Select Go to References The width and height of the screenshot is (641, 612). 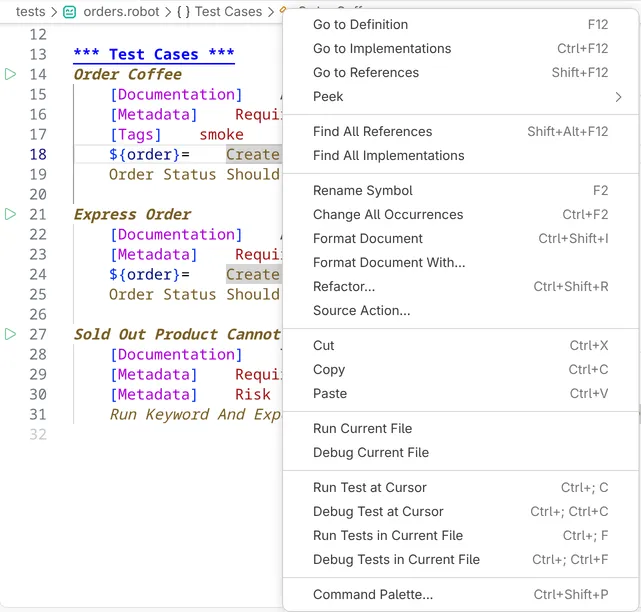pyautogui.click(x=461, y=73)
